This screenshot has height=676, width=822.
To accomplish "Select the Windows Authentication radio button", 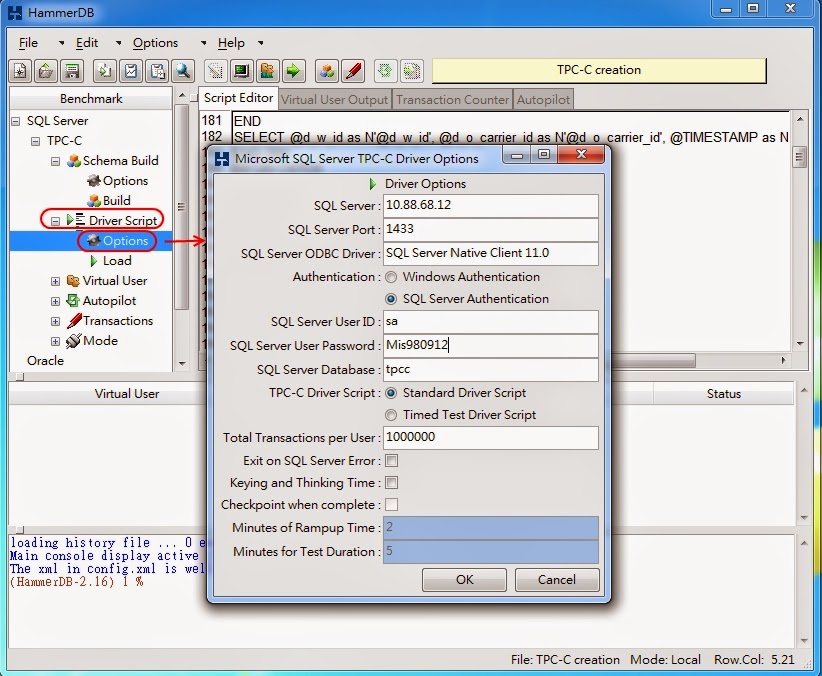I will point(390,277).
